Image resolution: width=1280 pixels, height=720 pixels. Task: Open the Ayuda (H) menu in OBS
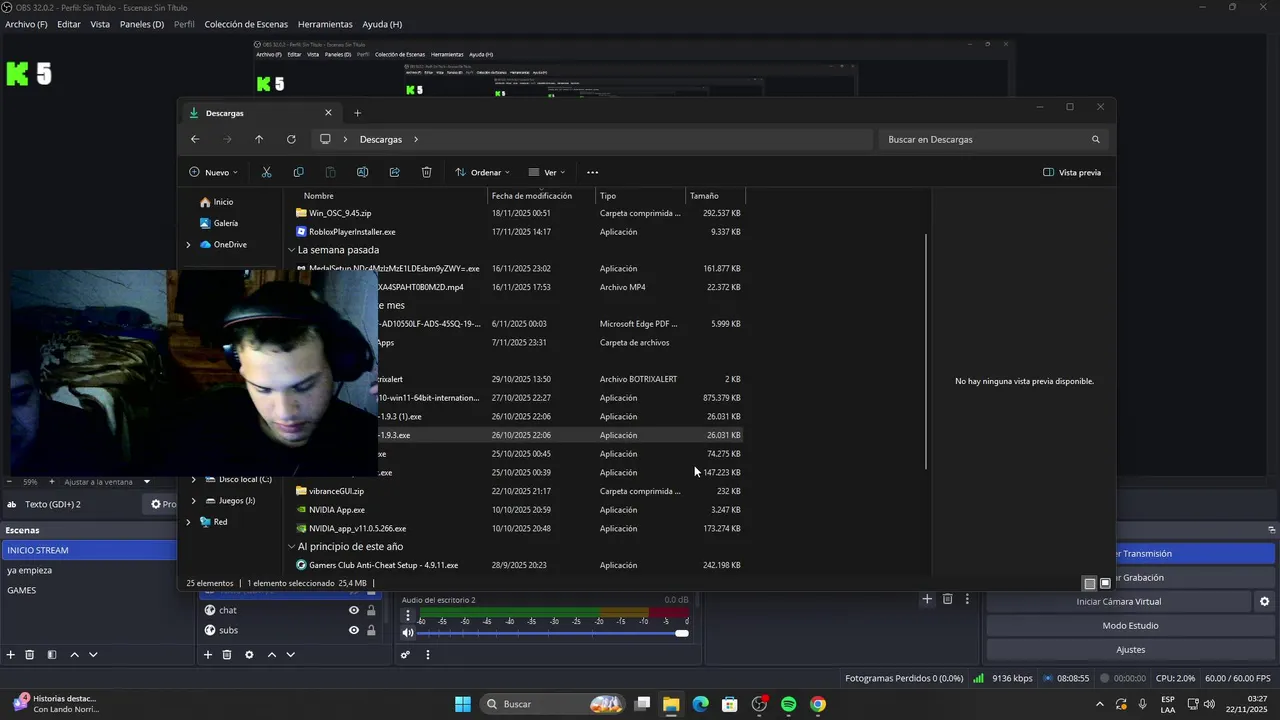click(x=382, y=24)
